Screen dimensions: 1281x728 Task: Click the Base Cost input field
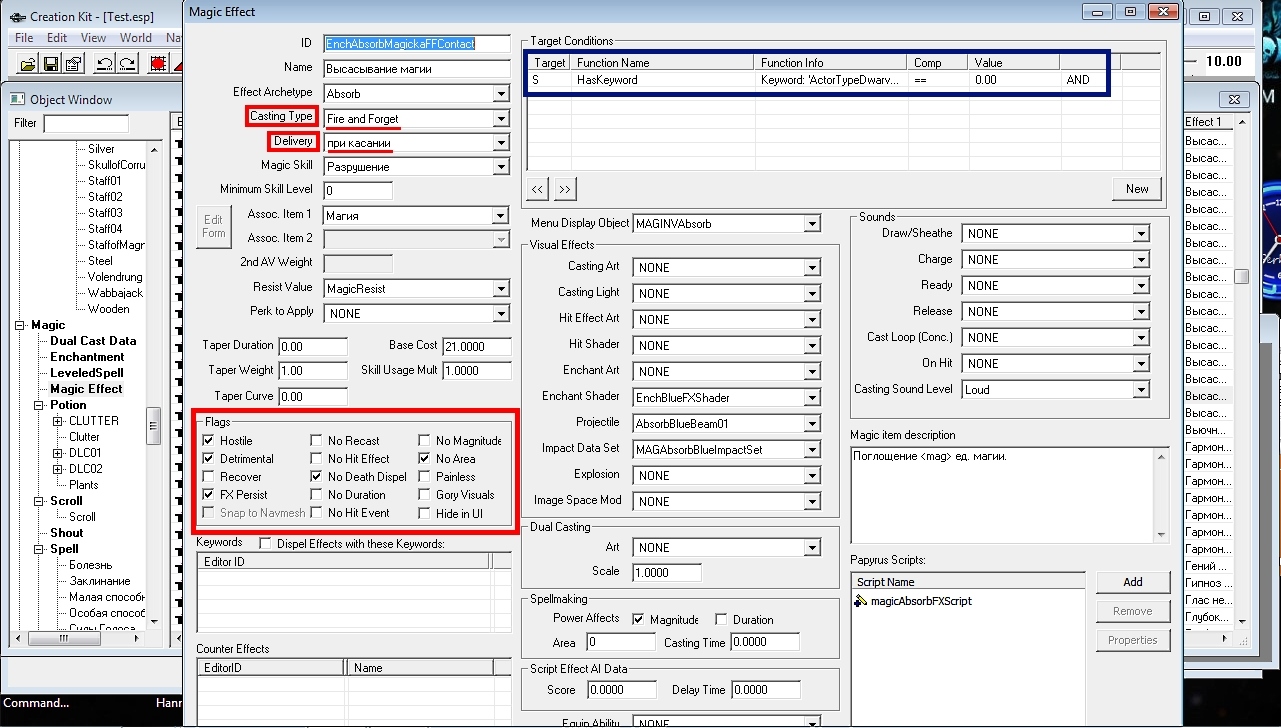476,346
